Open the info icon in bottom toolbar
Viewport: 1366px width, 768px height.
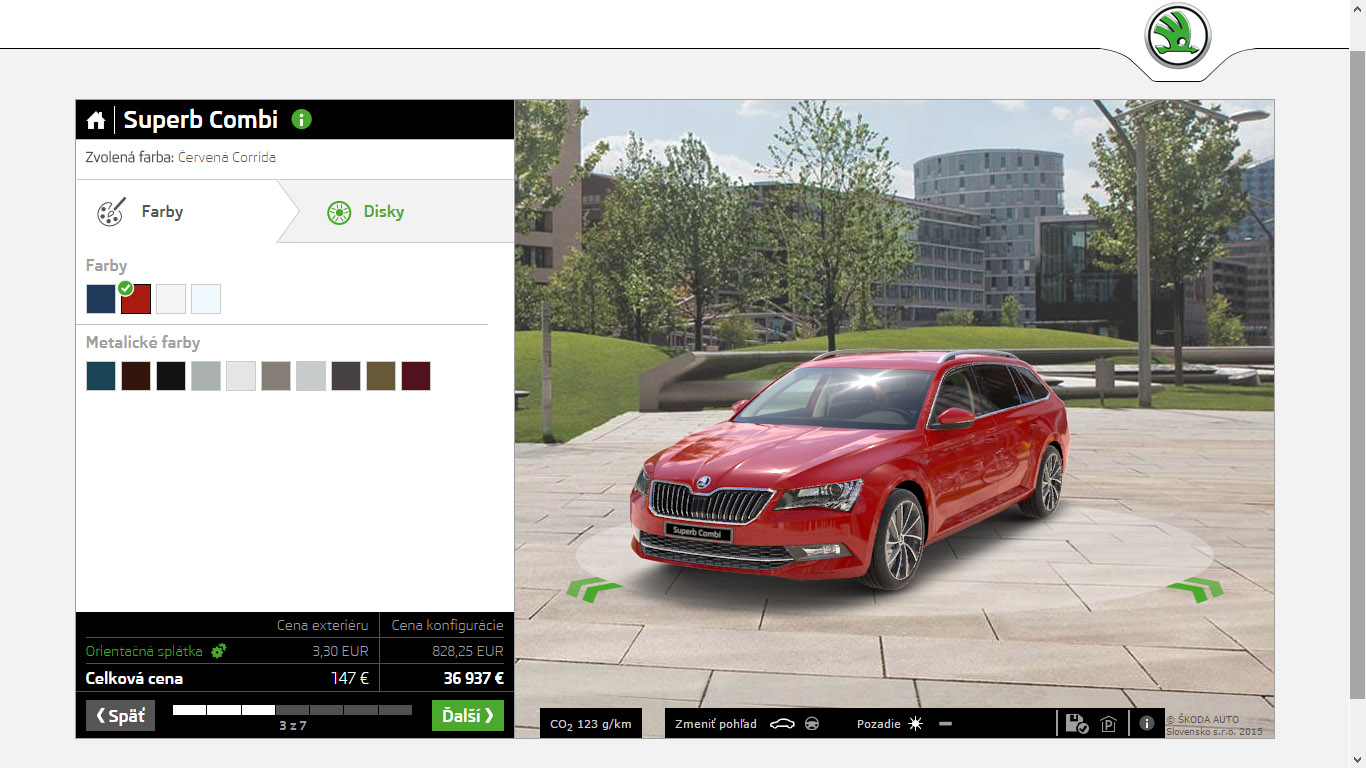click(1147, 723)
